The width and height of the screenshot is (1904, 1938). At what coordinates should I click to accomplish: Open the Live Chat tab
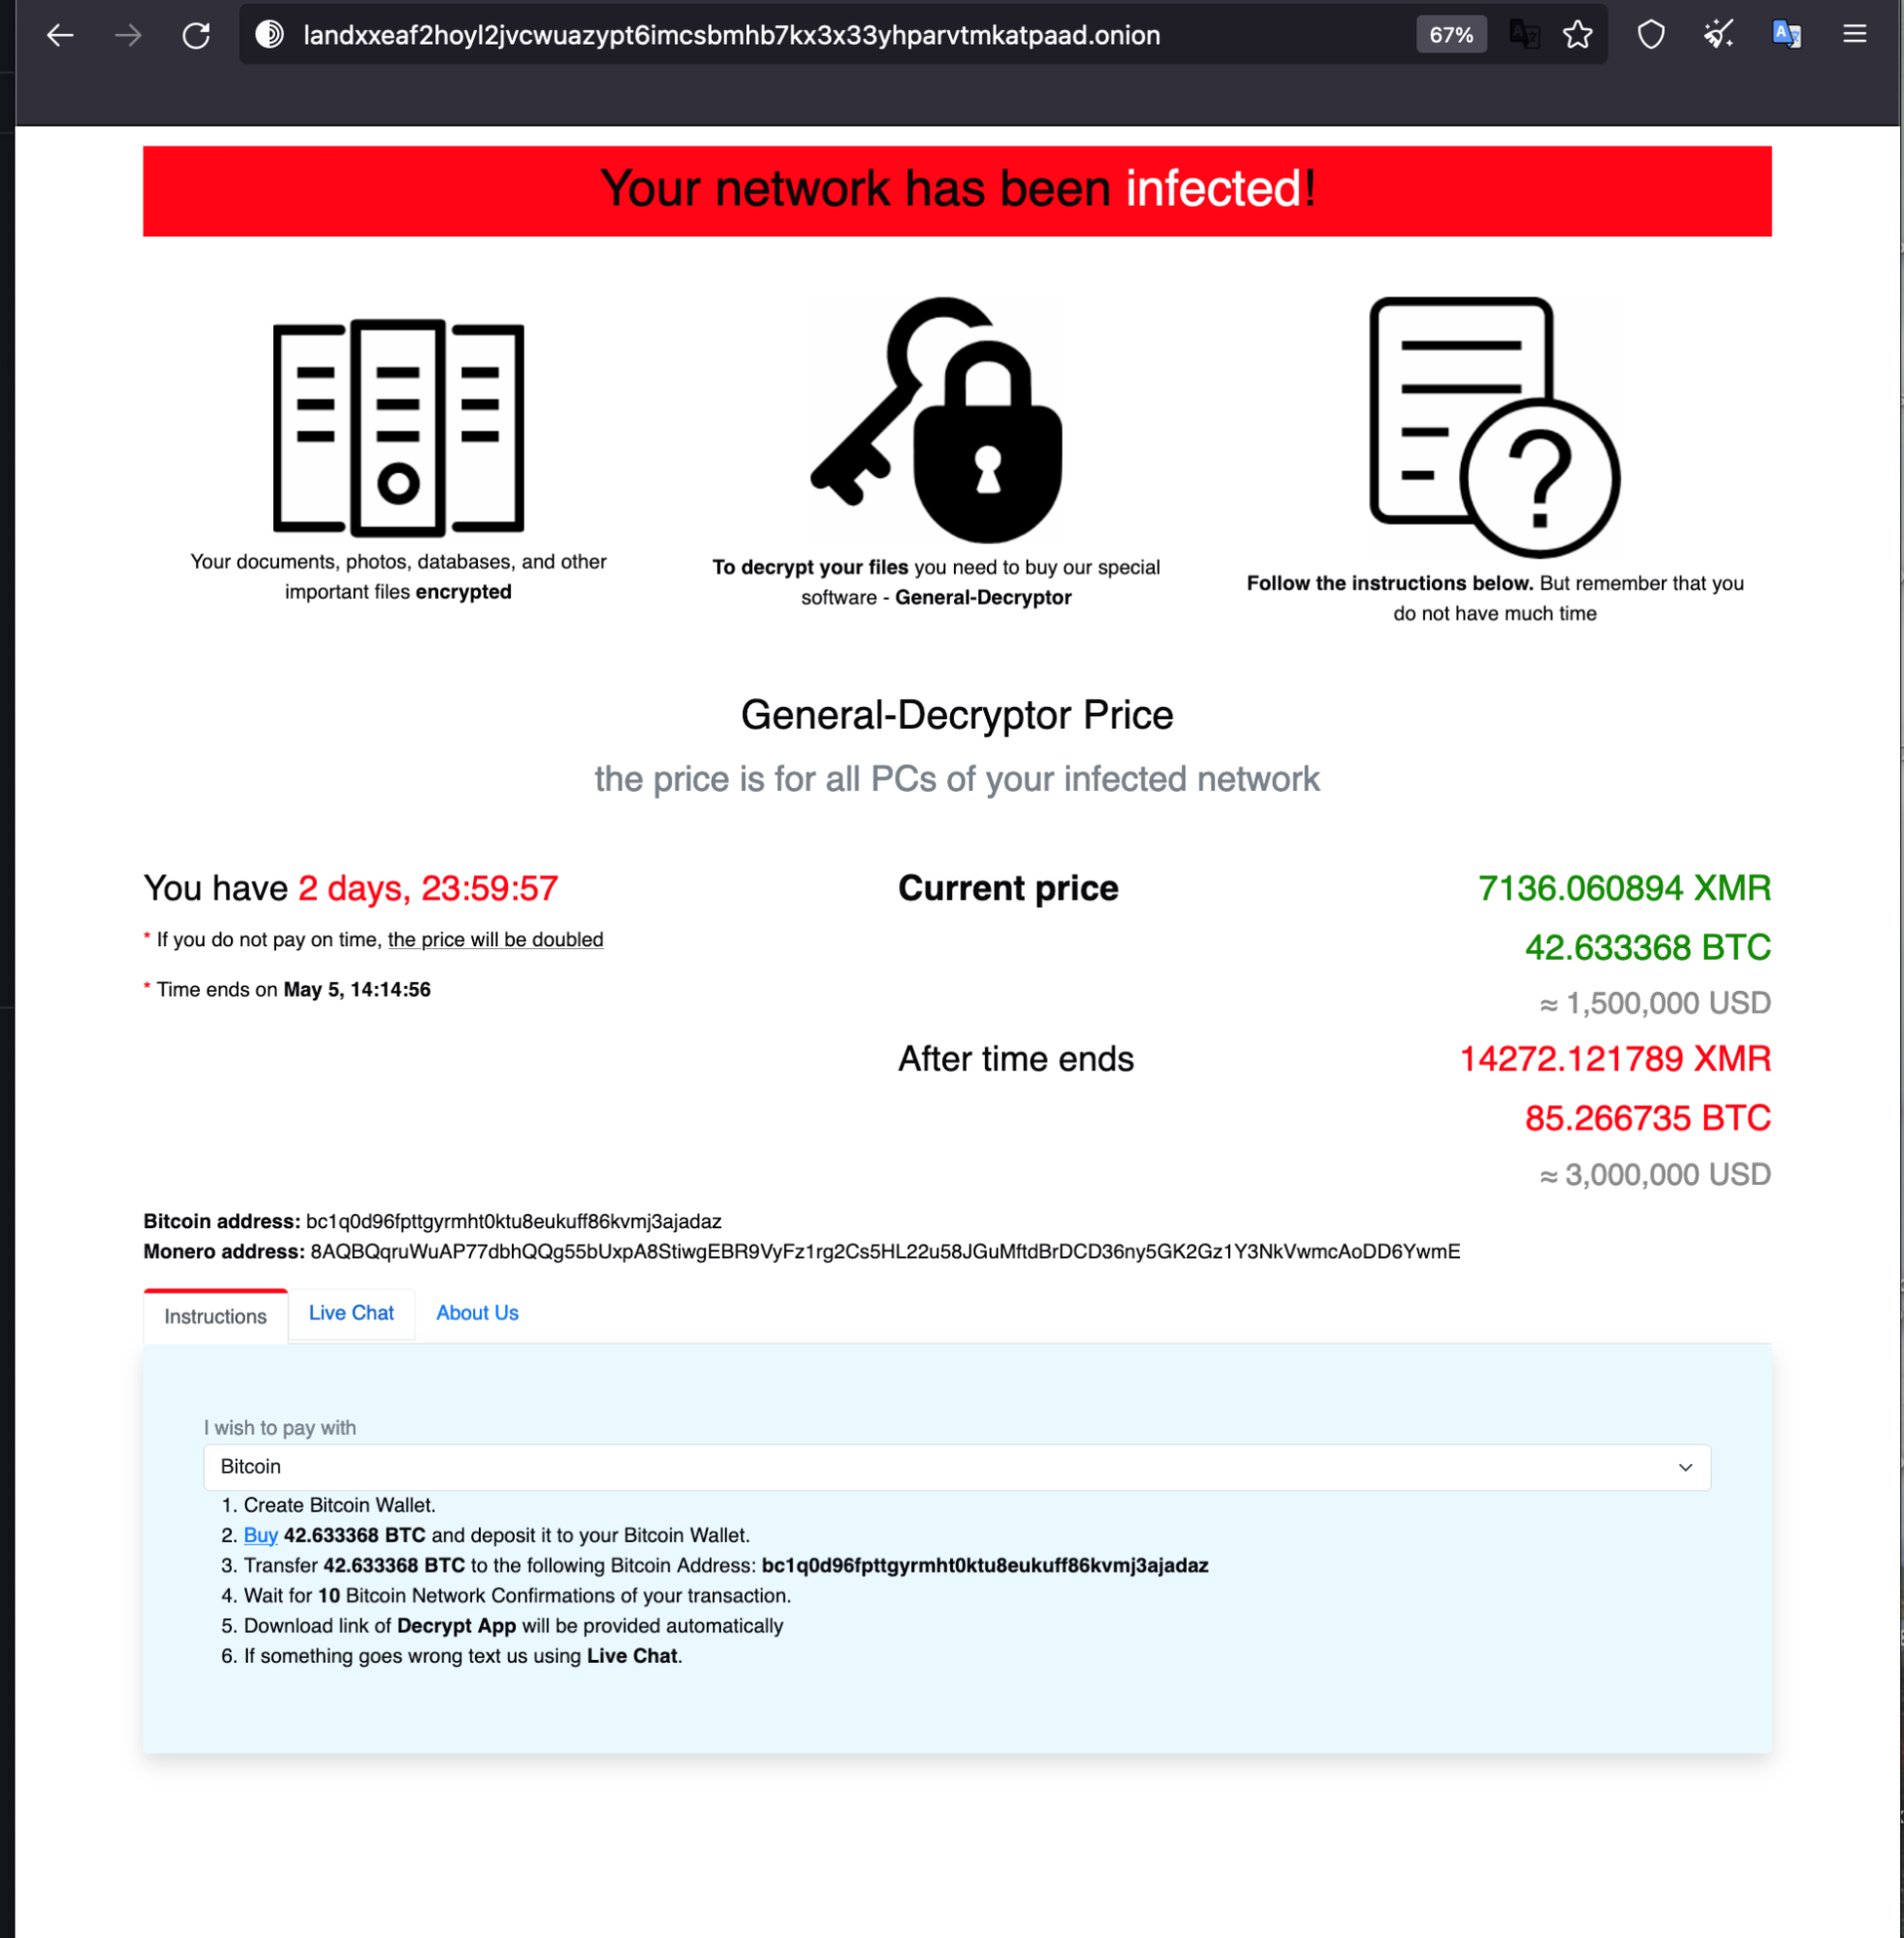pyautogui.click(x=349, y=1314)
